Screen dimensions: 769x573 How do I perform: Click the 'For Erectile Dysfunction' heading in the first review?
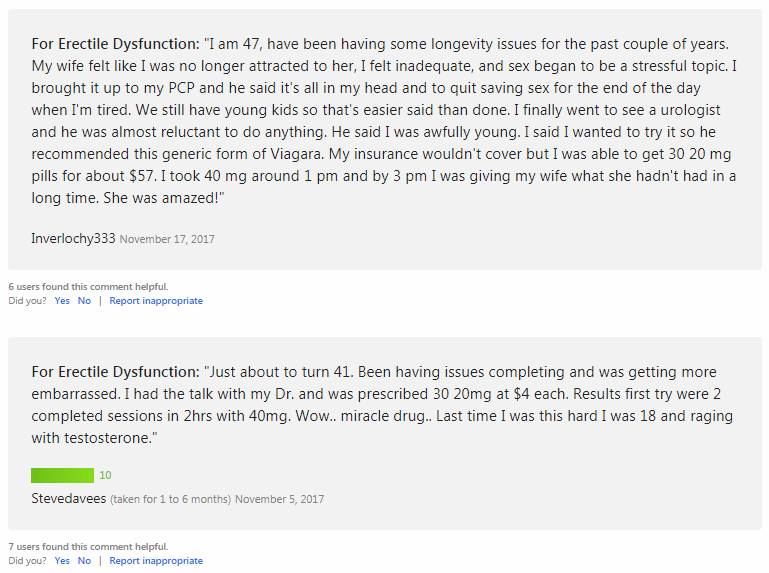coord(115,44)
